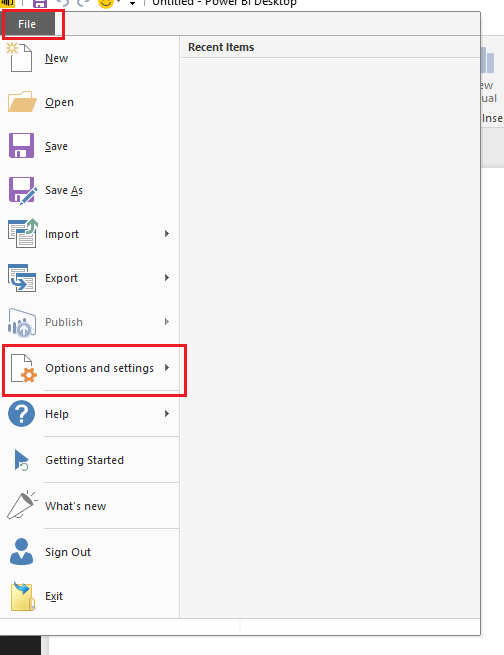Select Exit menu entry
The height and width of the screenshot is (655, 504).
click(90, 596)
